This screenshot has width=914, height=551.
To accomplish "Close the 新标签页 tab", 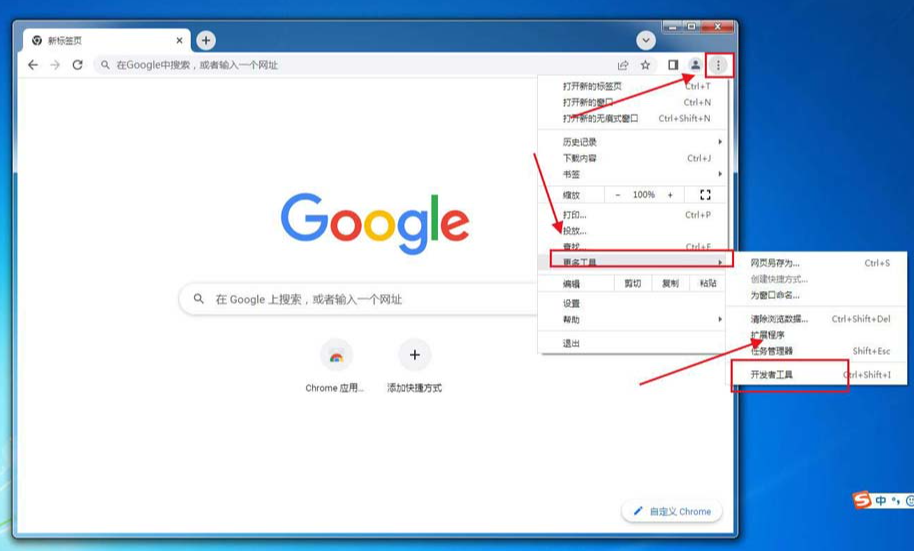I will click(180, 40).
